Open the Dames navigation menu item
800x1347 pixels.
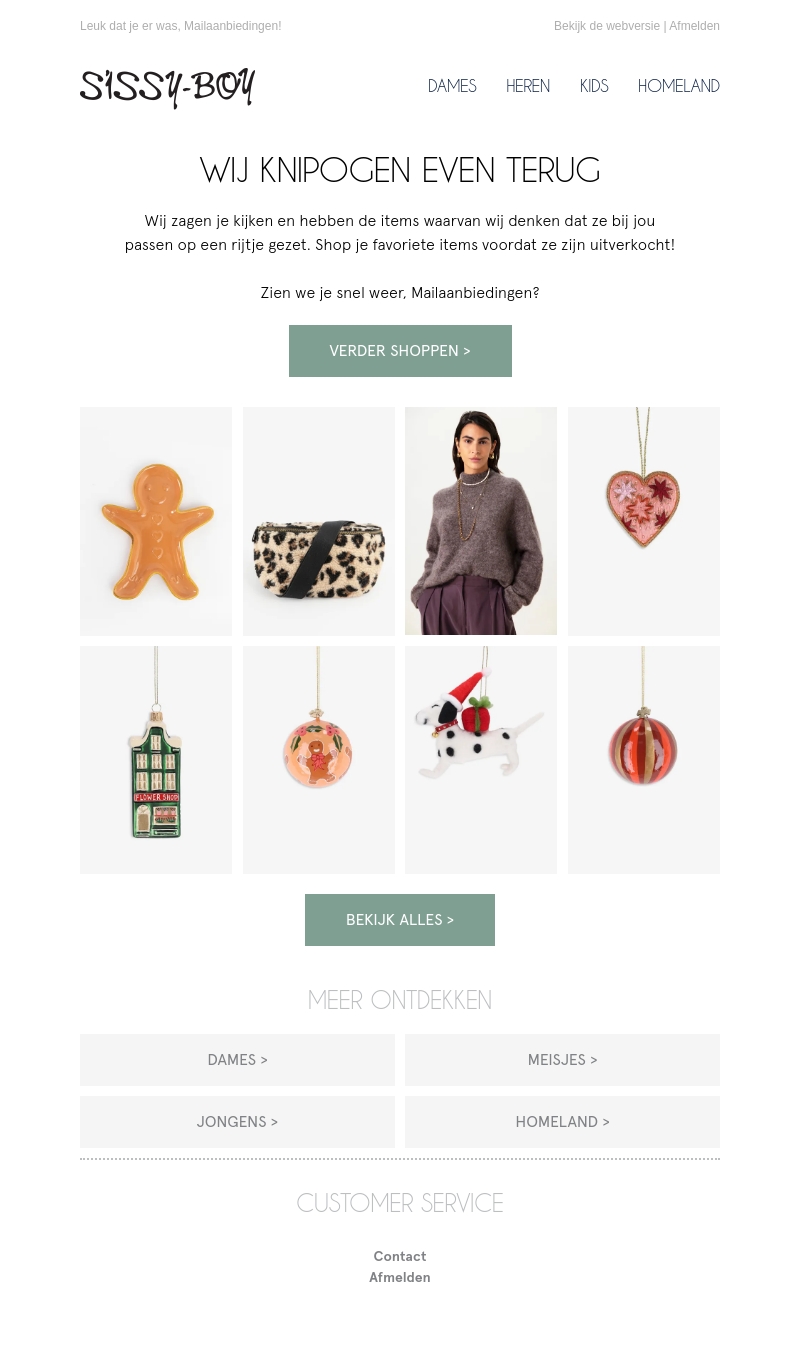[452, 86]
